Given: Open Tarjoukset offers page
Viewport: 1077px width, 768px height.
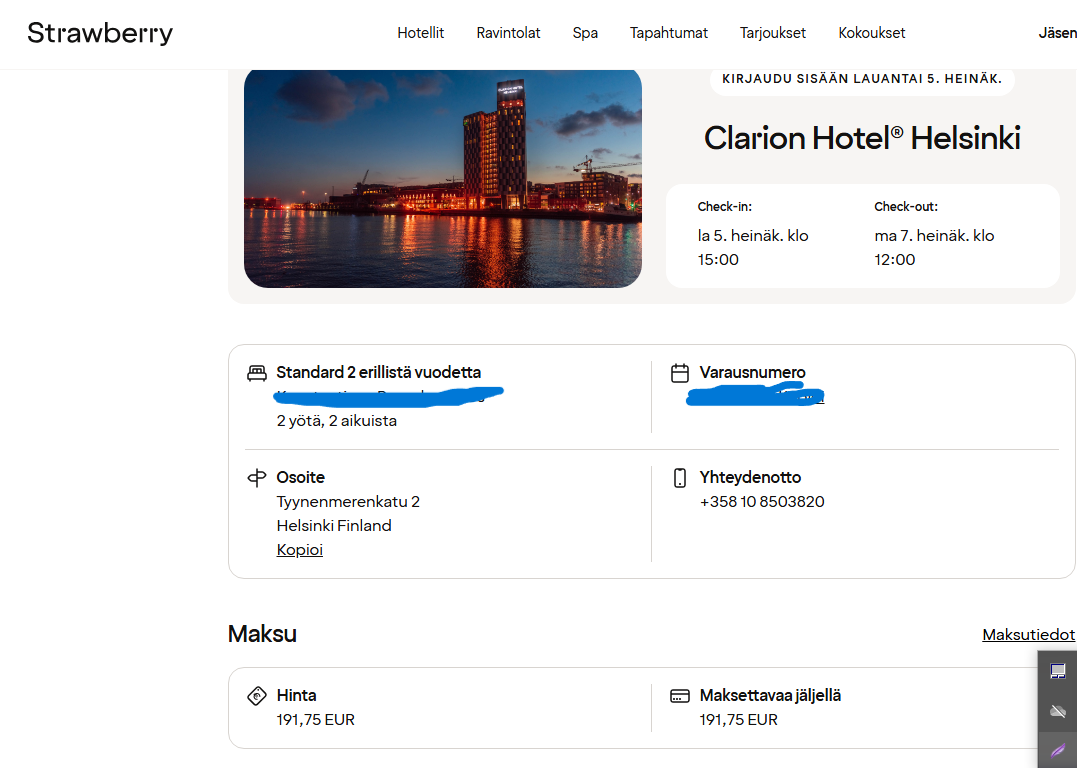Looking at the screenshot, I should [x=773, y=33].
